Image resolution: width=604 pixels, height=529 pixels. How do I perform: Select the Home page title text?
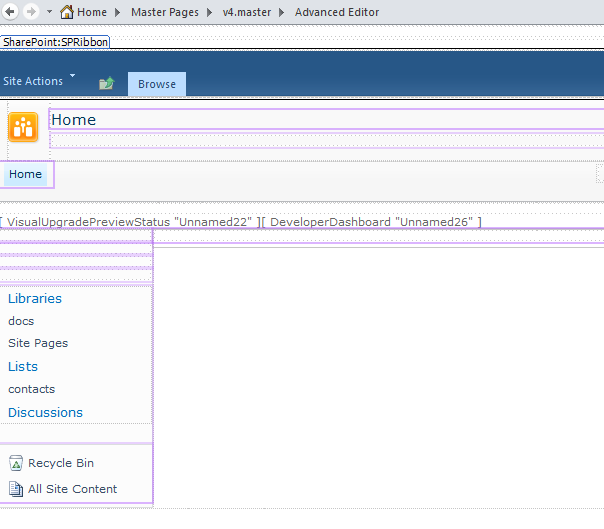point(74,120)
